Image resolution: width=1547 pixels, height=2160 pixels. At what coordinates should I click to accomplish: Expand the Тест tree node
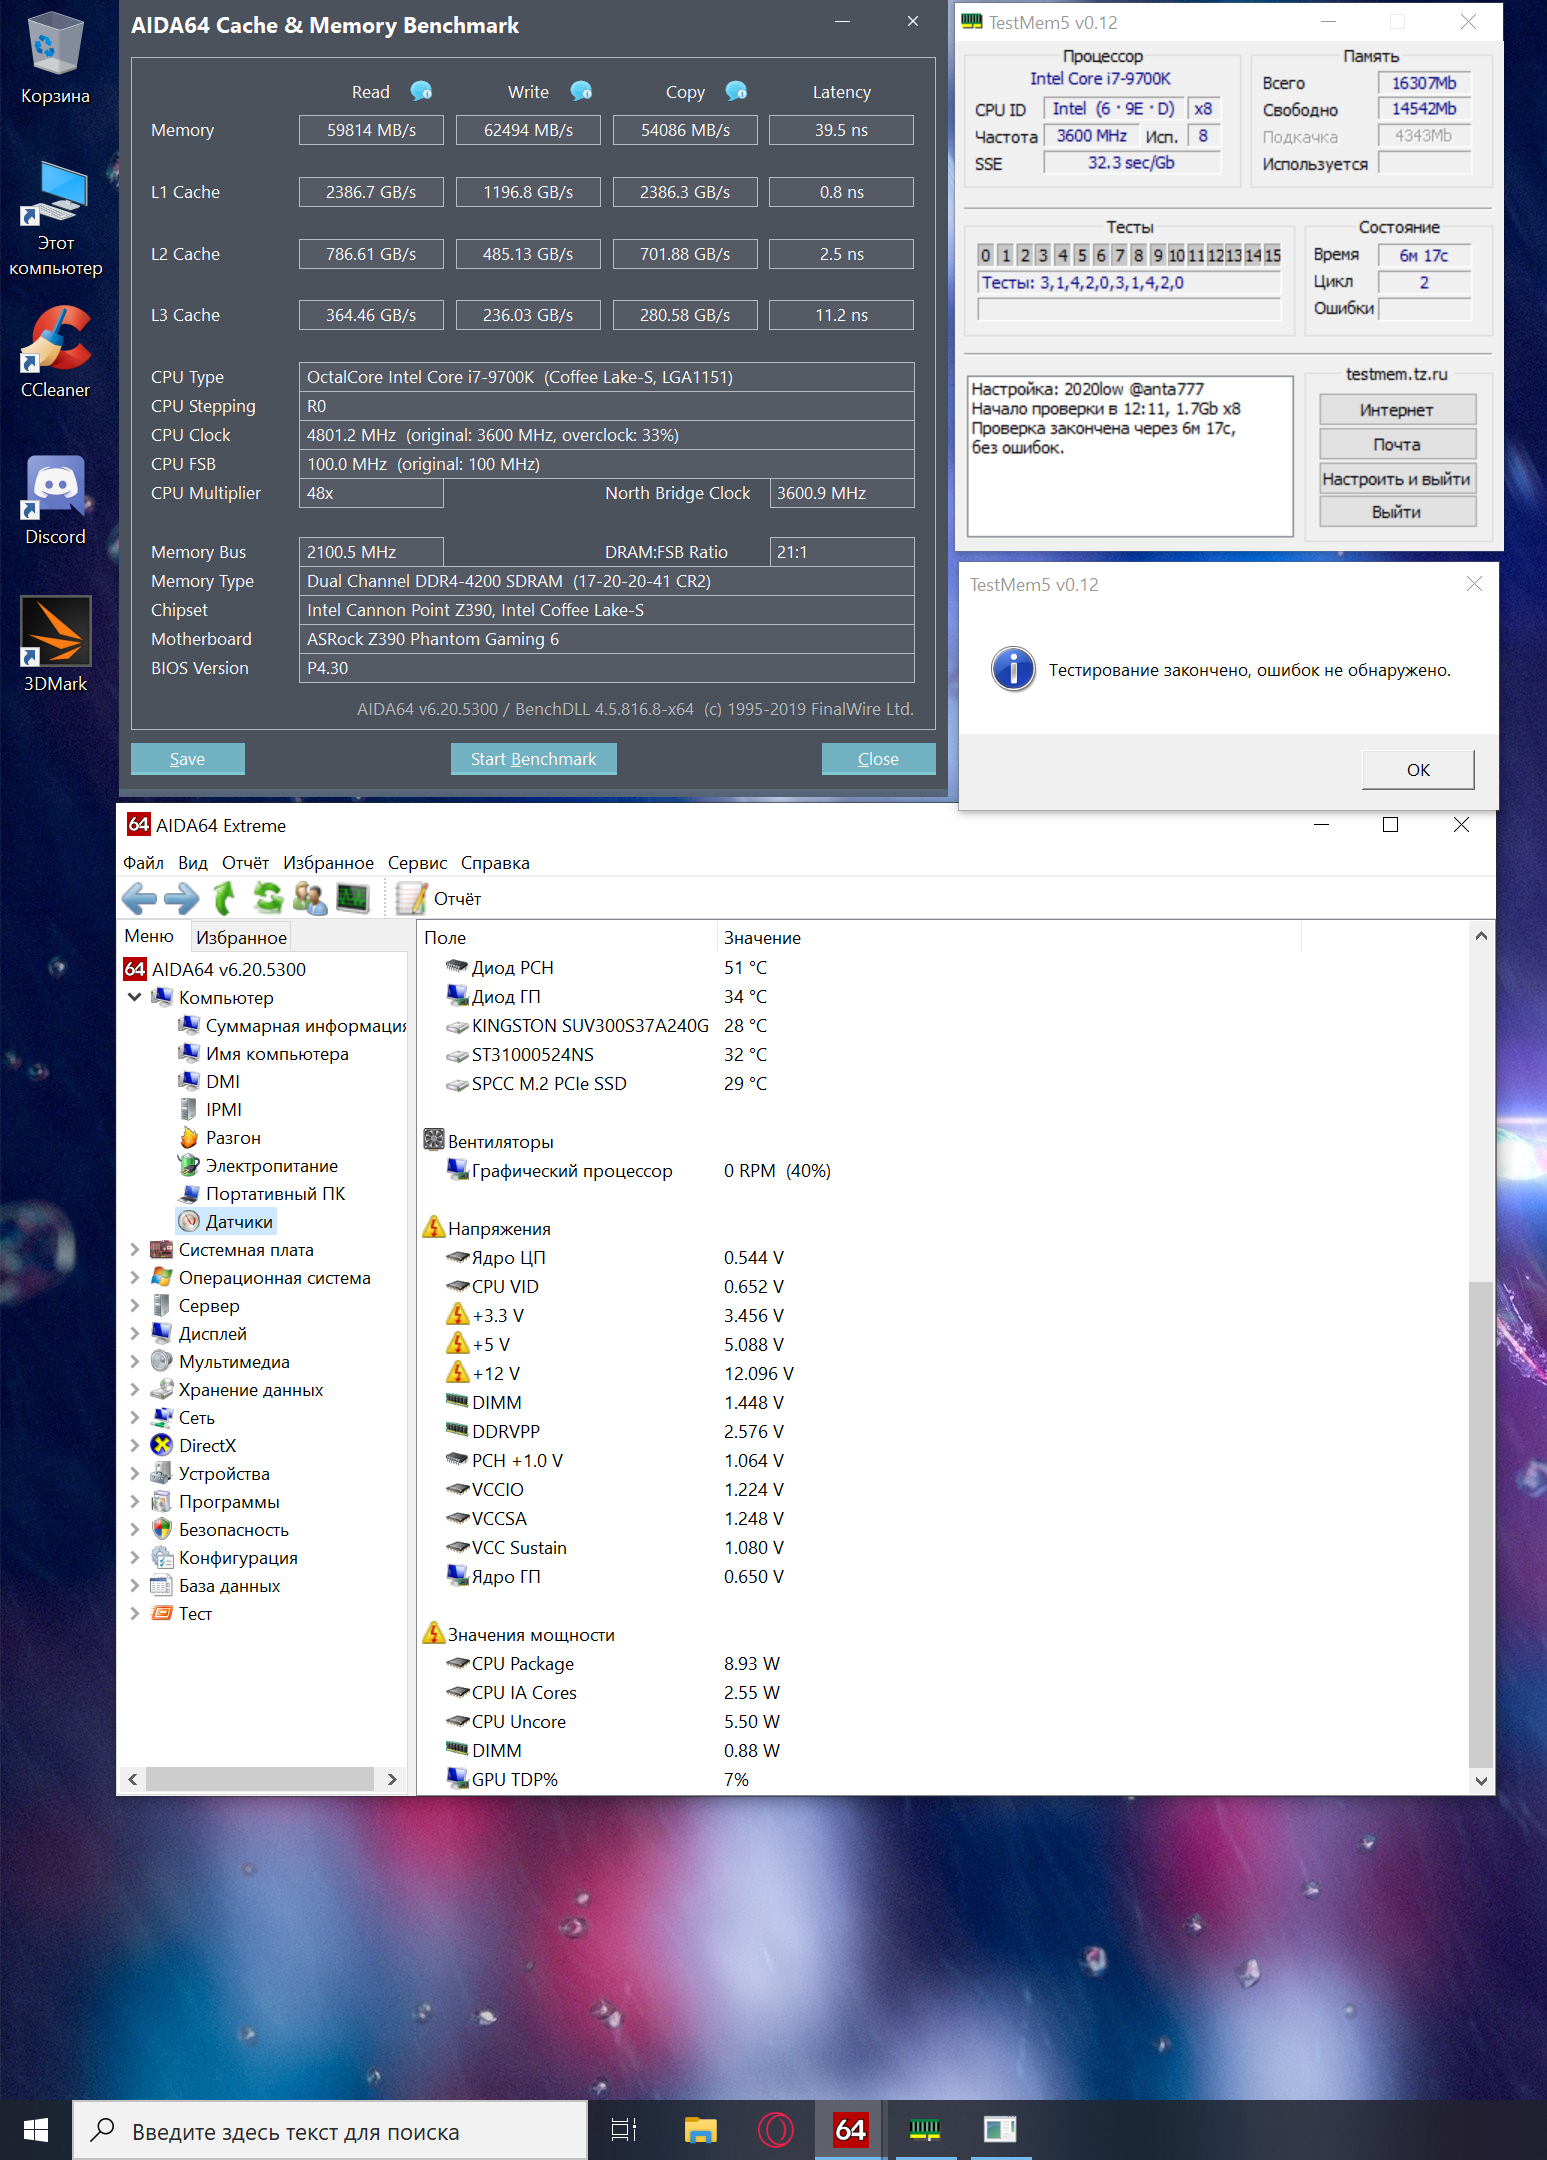click(x=134, y=1613)
